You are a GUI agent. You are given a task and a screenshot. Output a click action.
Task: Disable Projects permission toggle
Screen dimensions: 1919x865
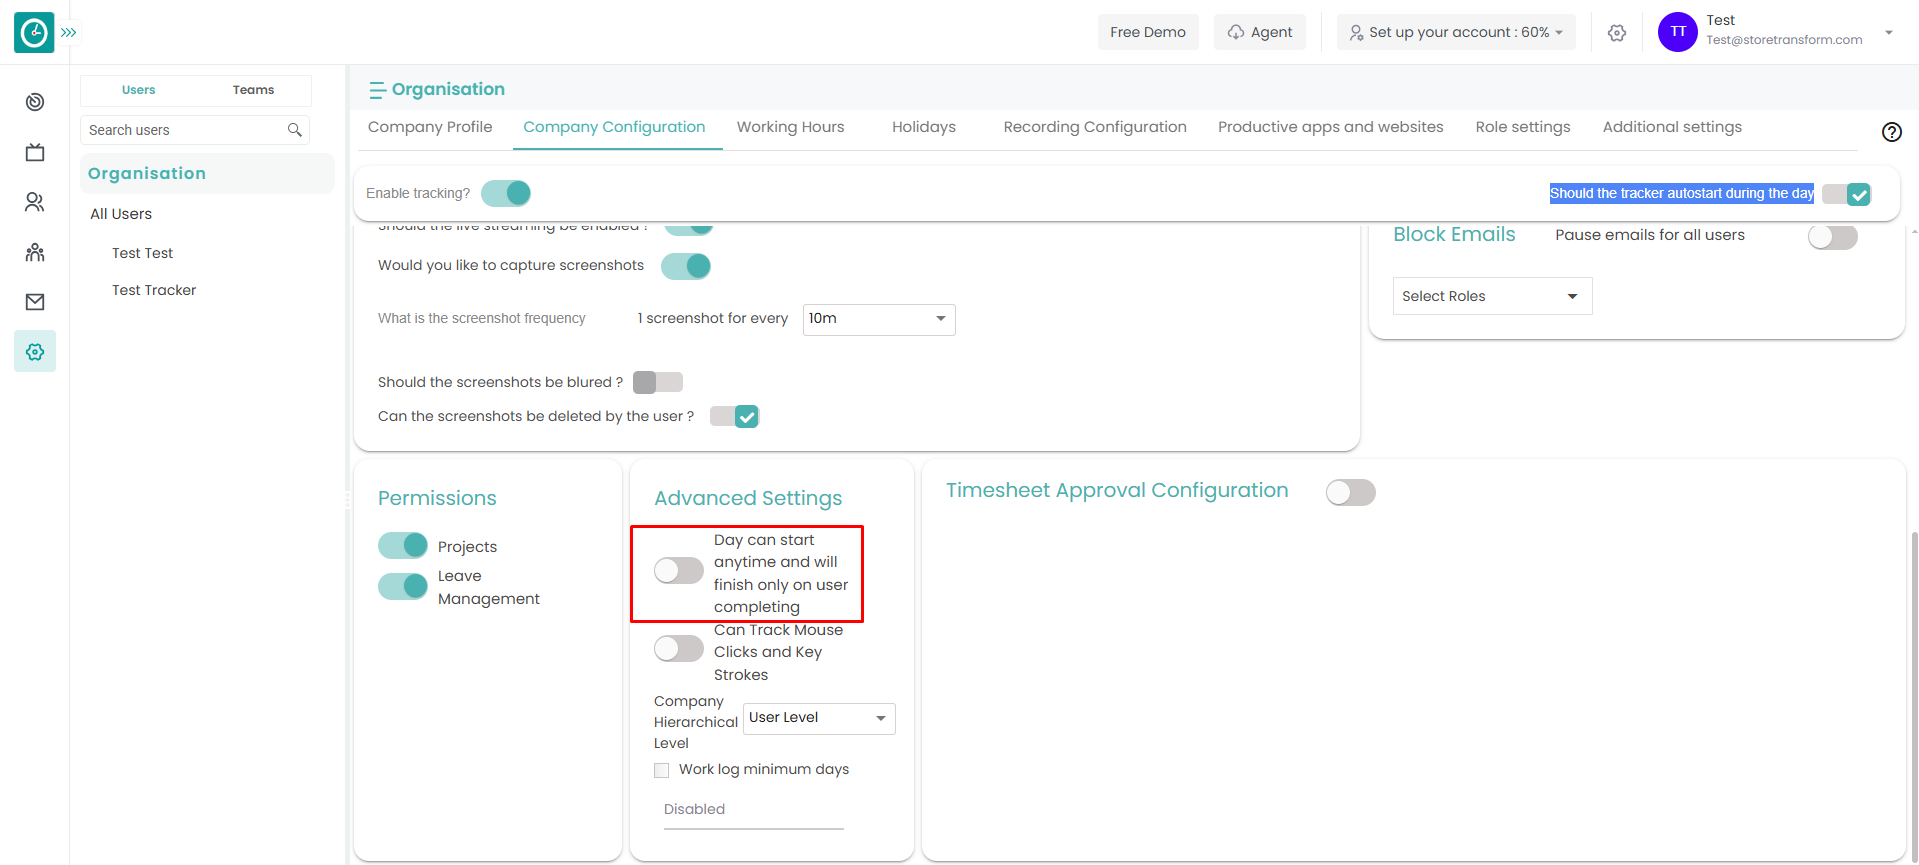[403, 545]
